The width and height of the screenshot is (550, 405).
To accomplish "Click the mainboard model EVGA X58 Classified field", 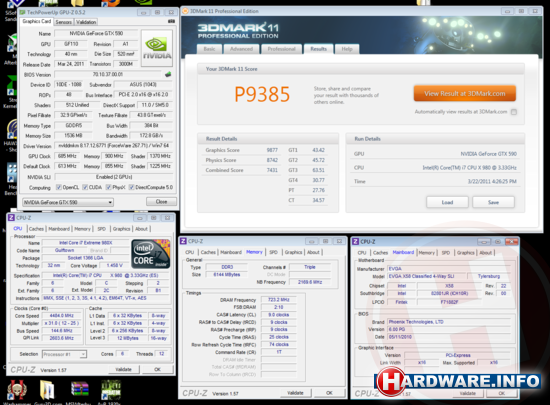I will (427, 276).
